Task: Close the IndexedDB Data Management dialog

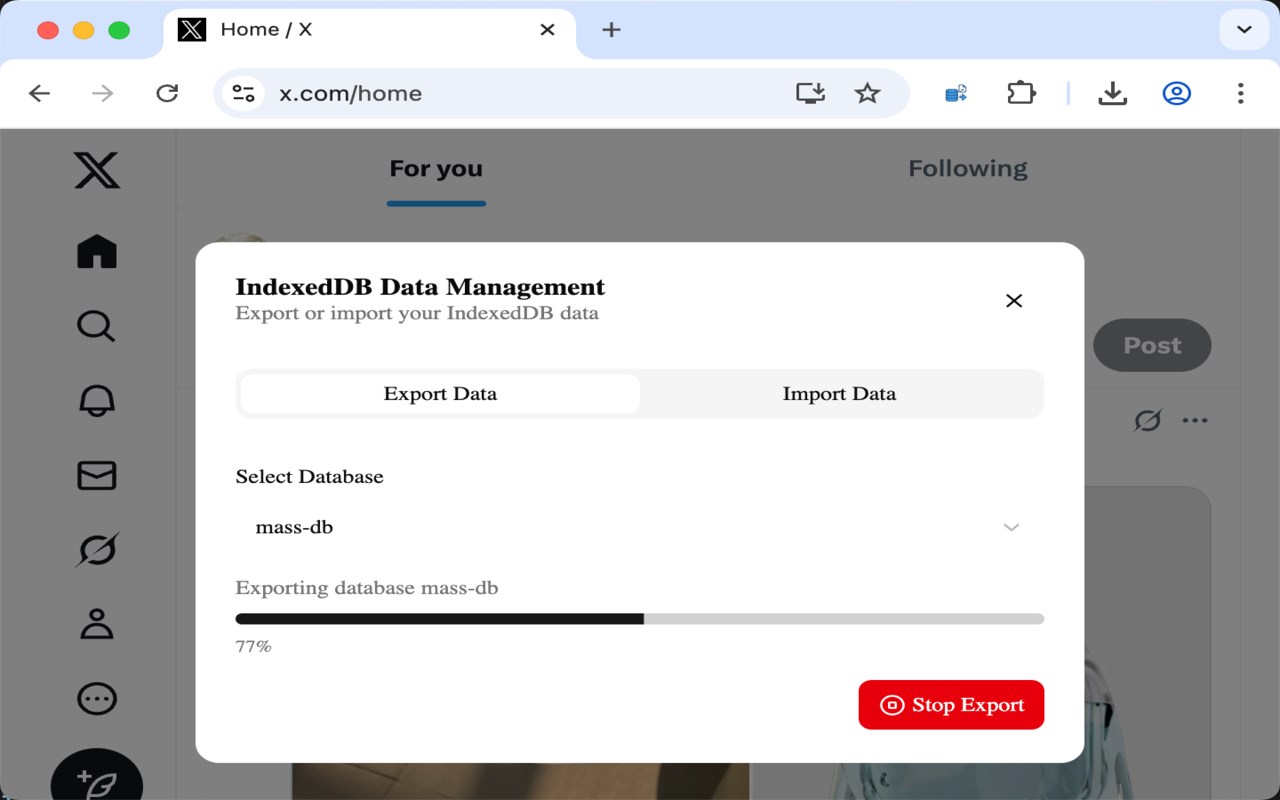Action: tap(1014, 301)
